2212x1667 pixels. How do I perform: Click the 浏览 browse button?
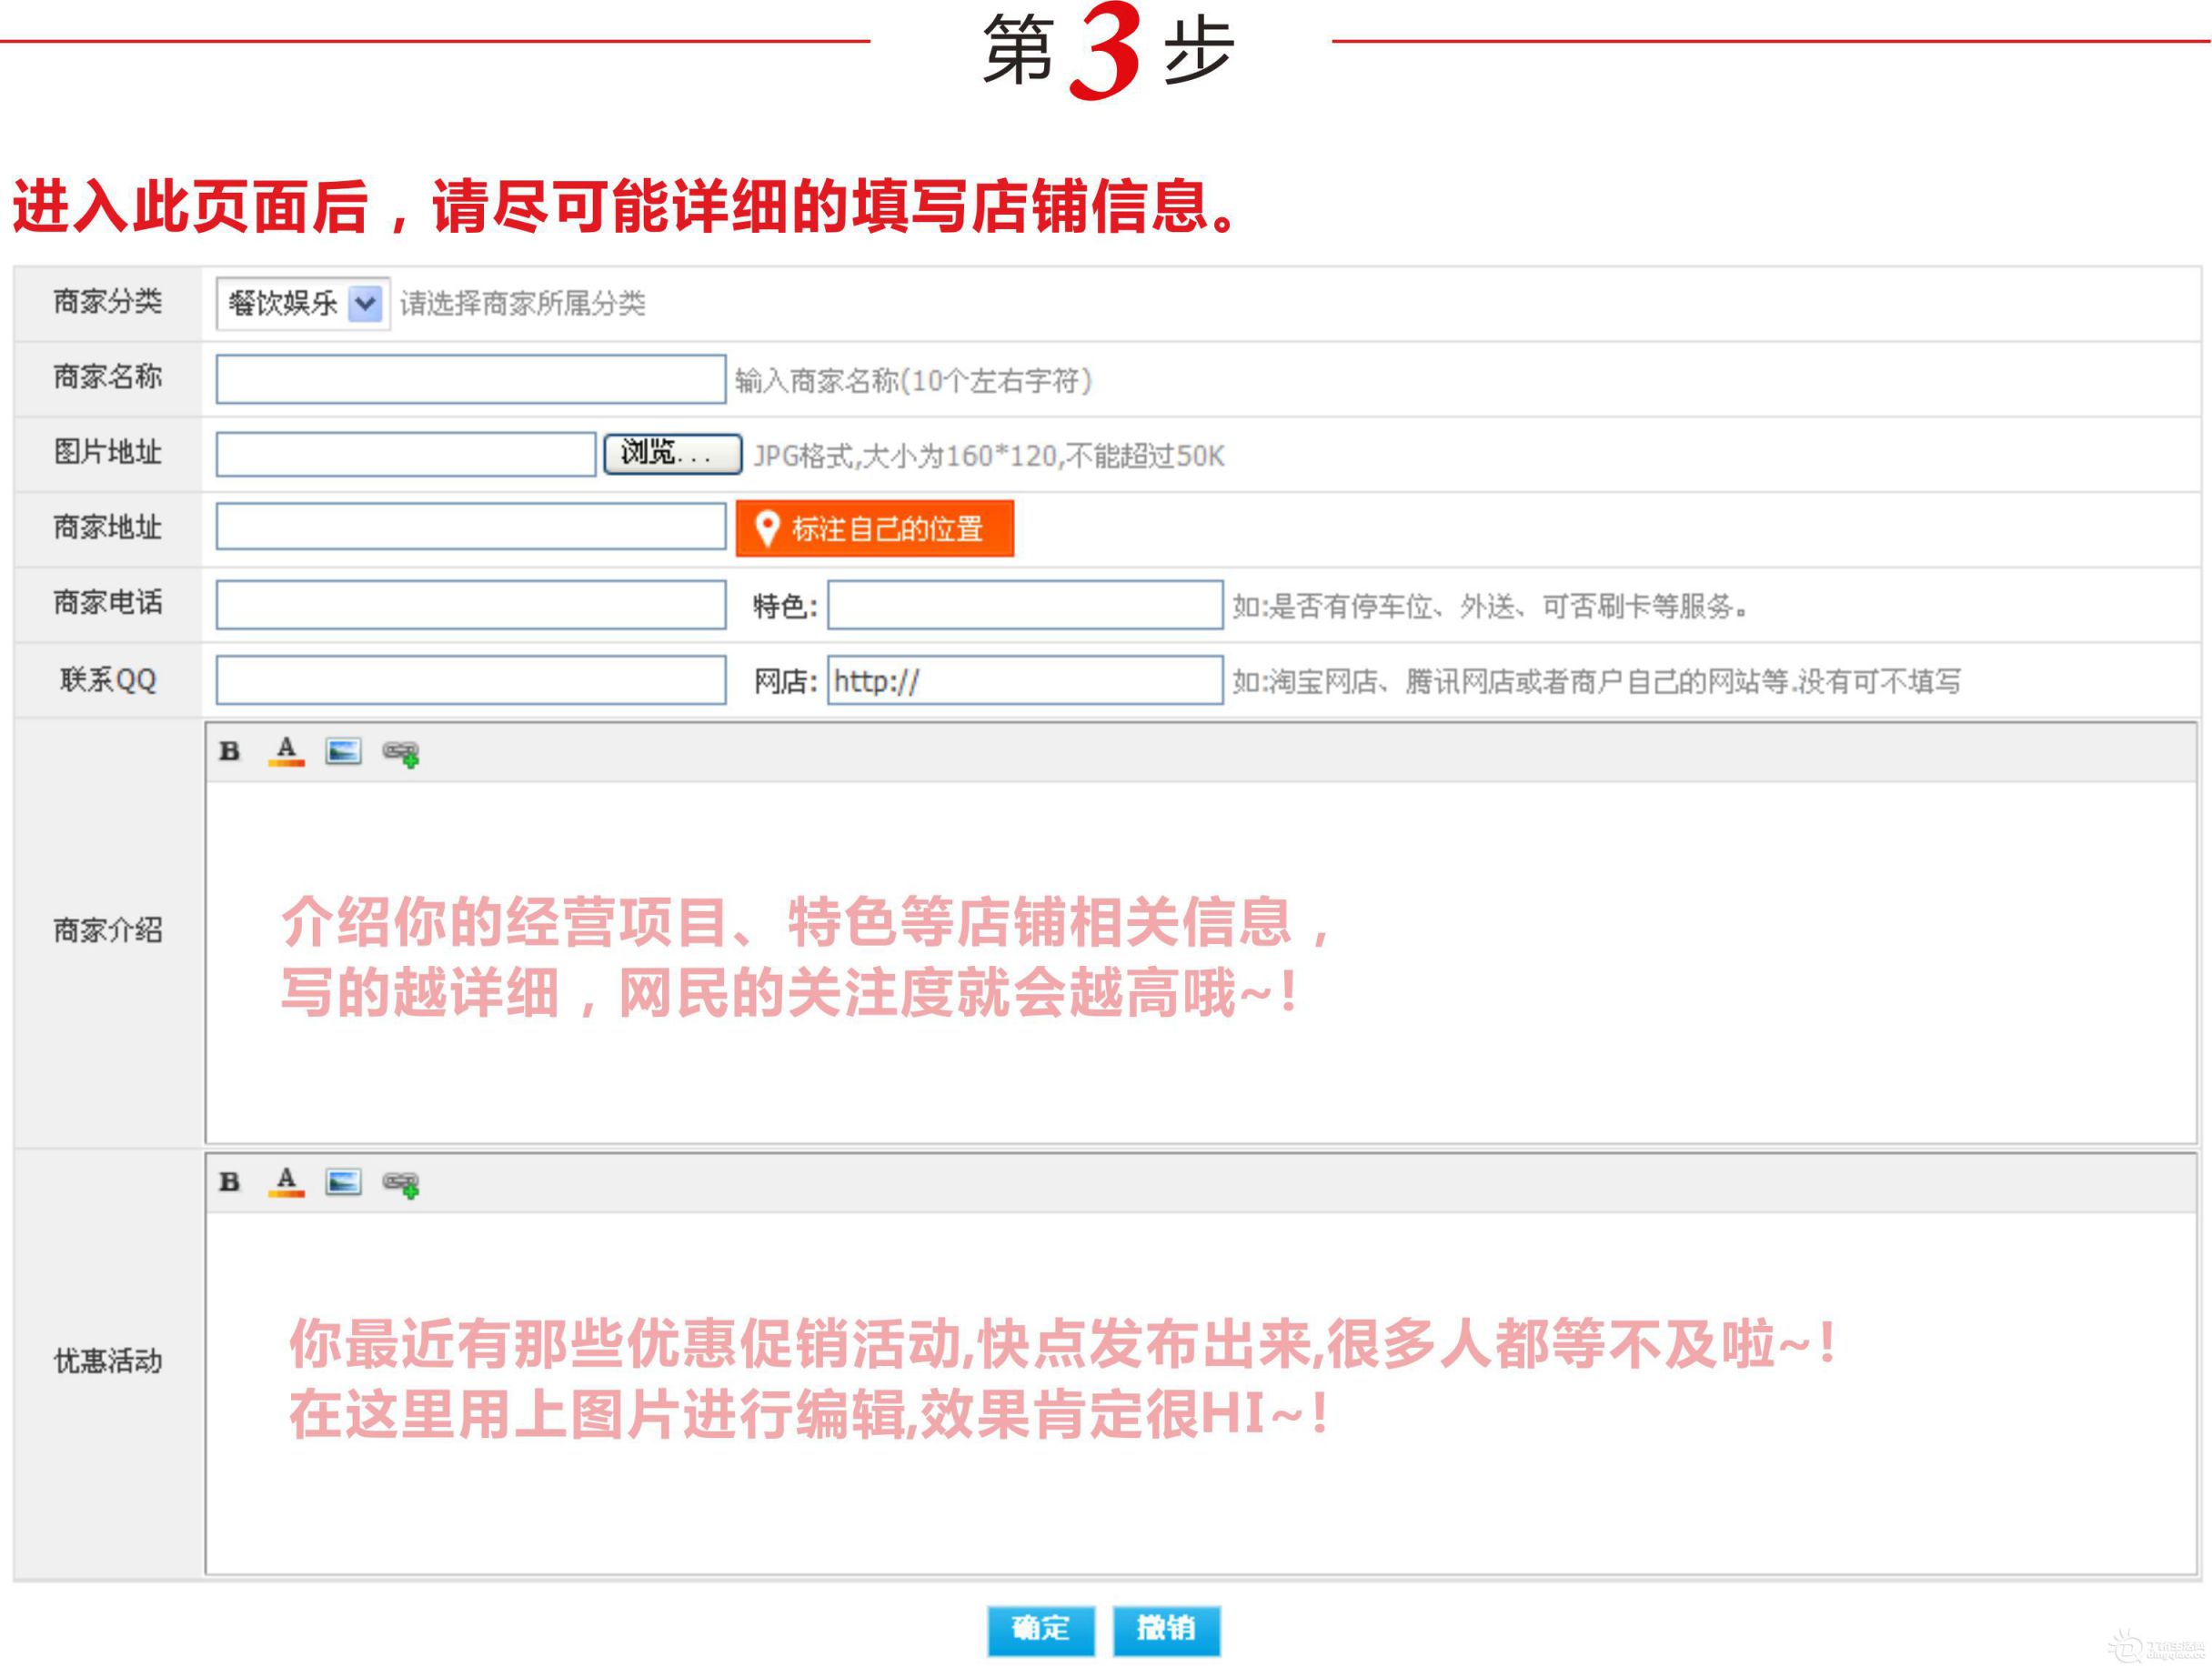click(x=672, y=454)
